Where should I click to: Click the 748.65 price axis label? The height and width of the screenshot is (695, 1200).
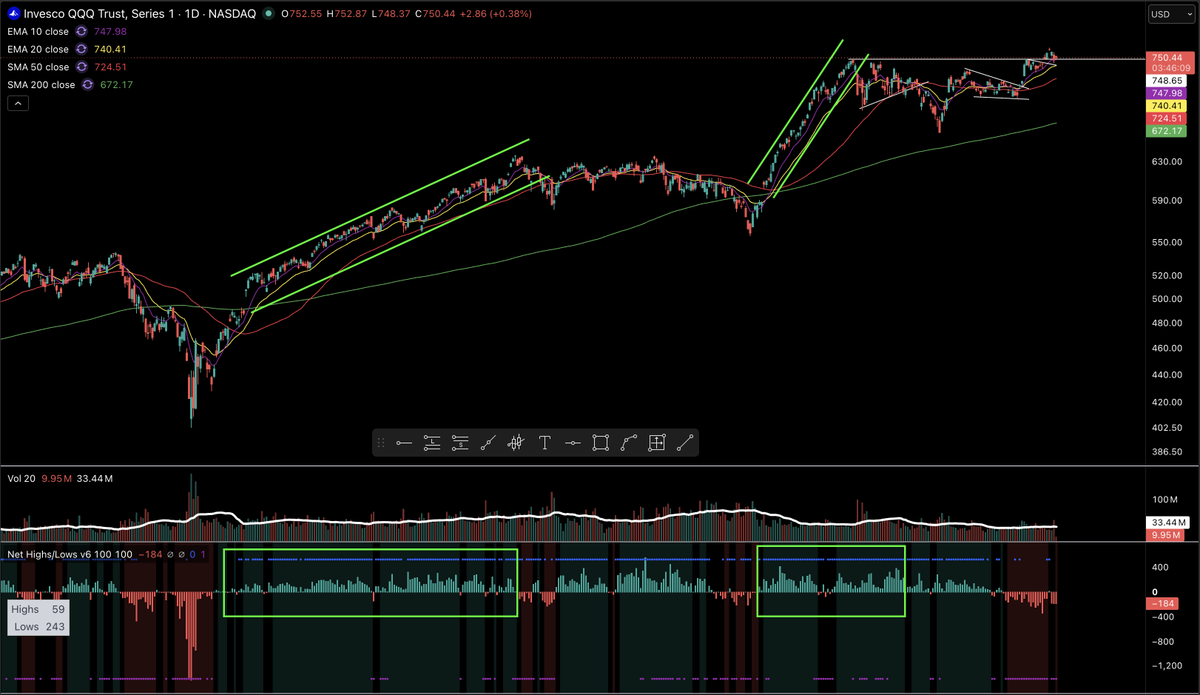tap(1167, 80)
